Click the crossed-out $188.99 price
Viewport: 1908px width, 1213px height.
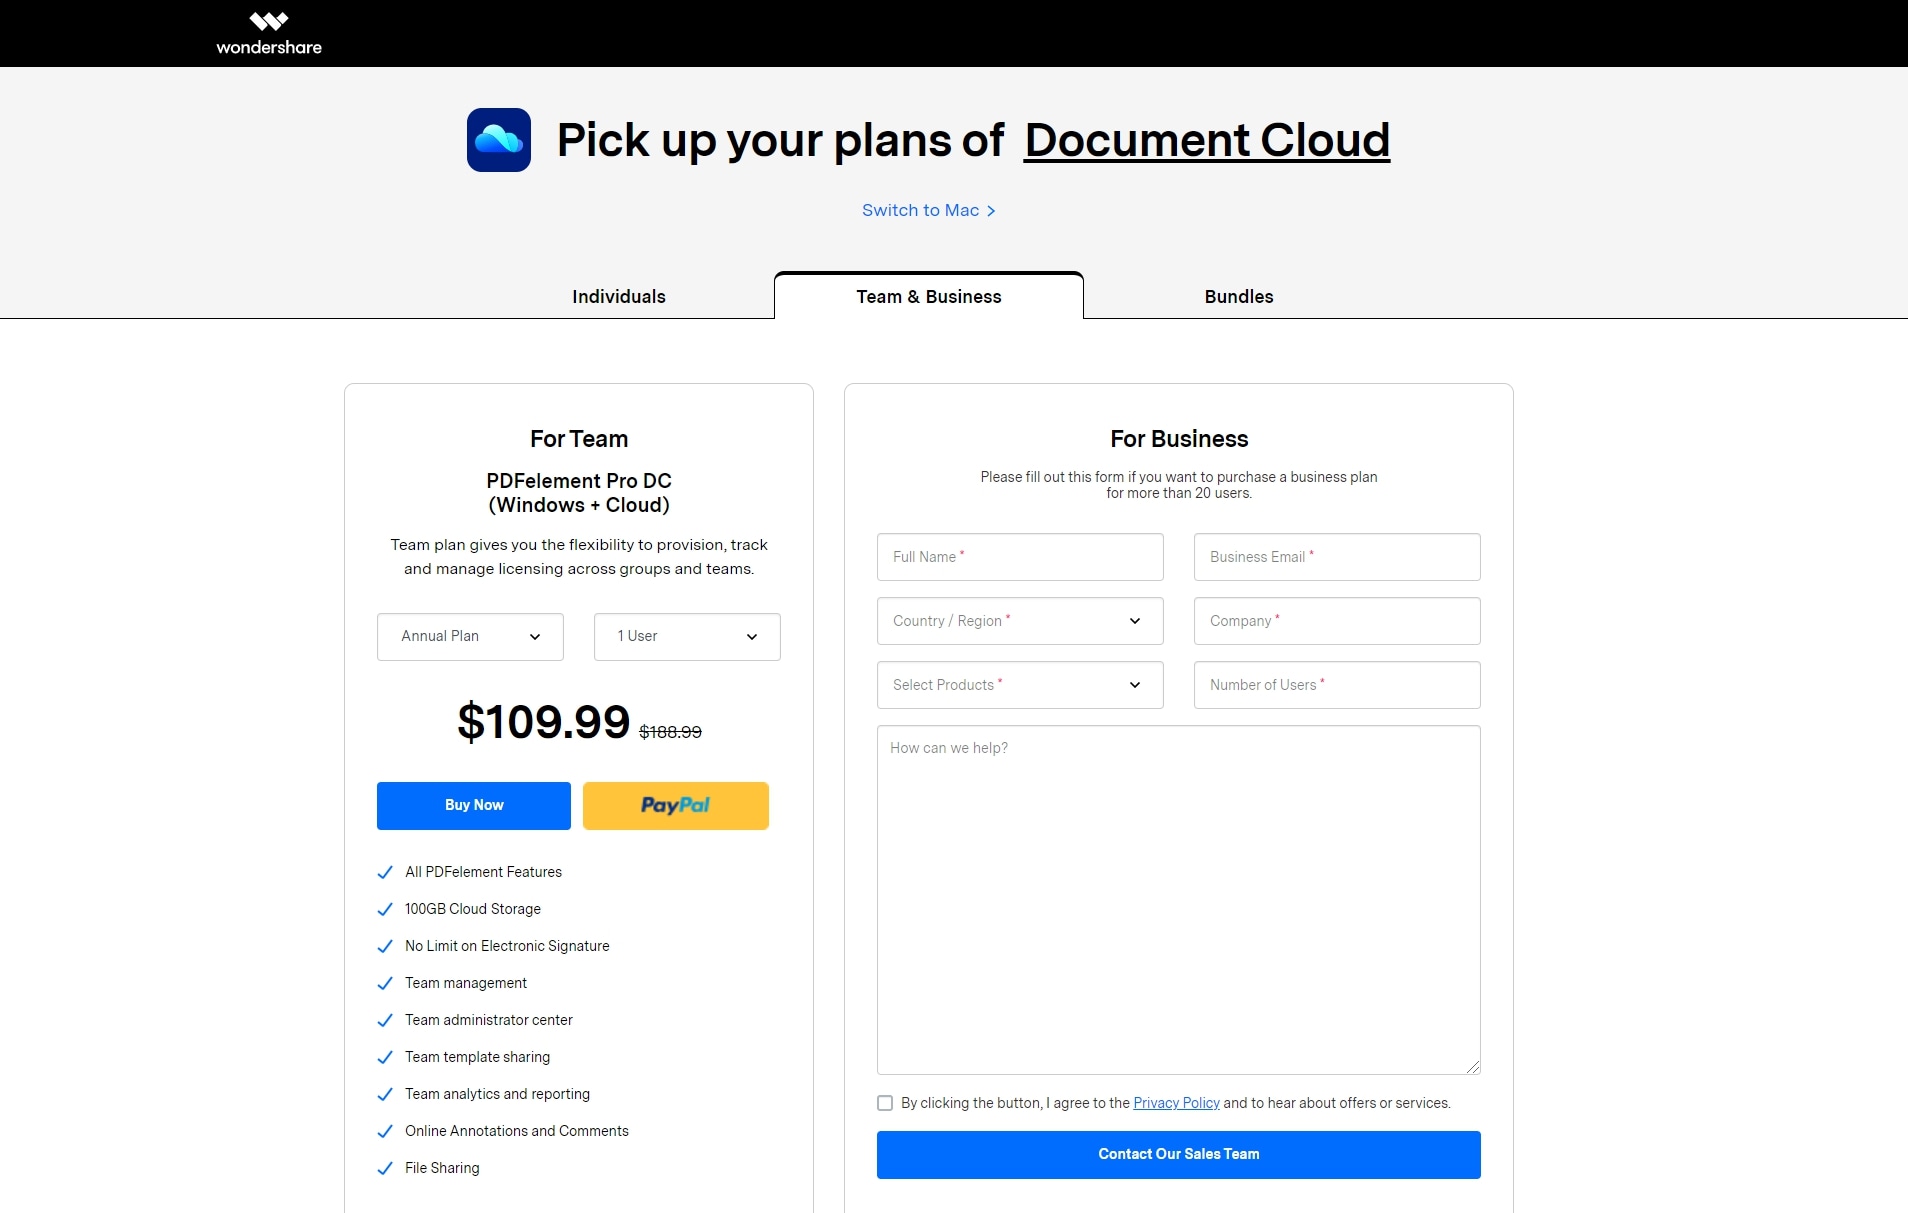click(x=670, y=732)
